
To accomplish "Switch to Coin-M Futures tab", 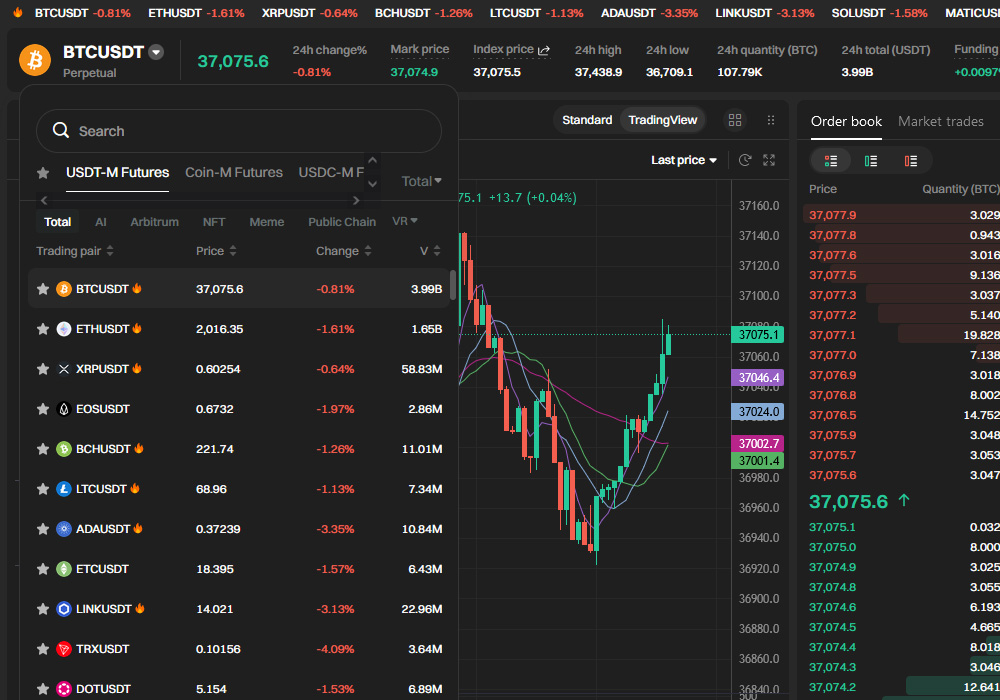I will pos(234,172).
